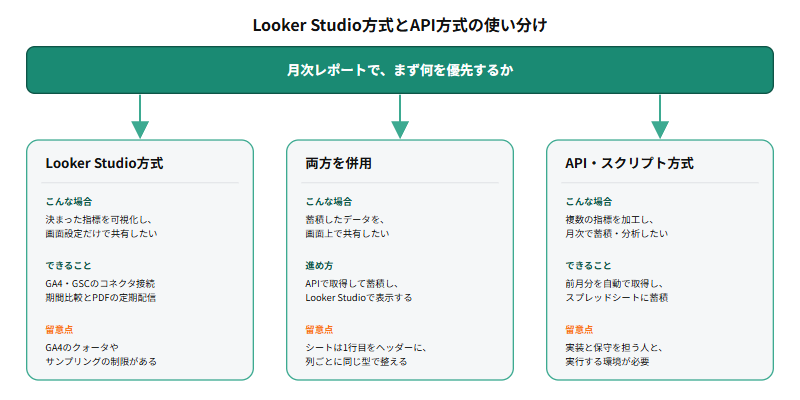
Task: Select the line 'サンプリングの制限がある'
Action: [101, 362]
